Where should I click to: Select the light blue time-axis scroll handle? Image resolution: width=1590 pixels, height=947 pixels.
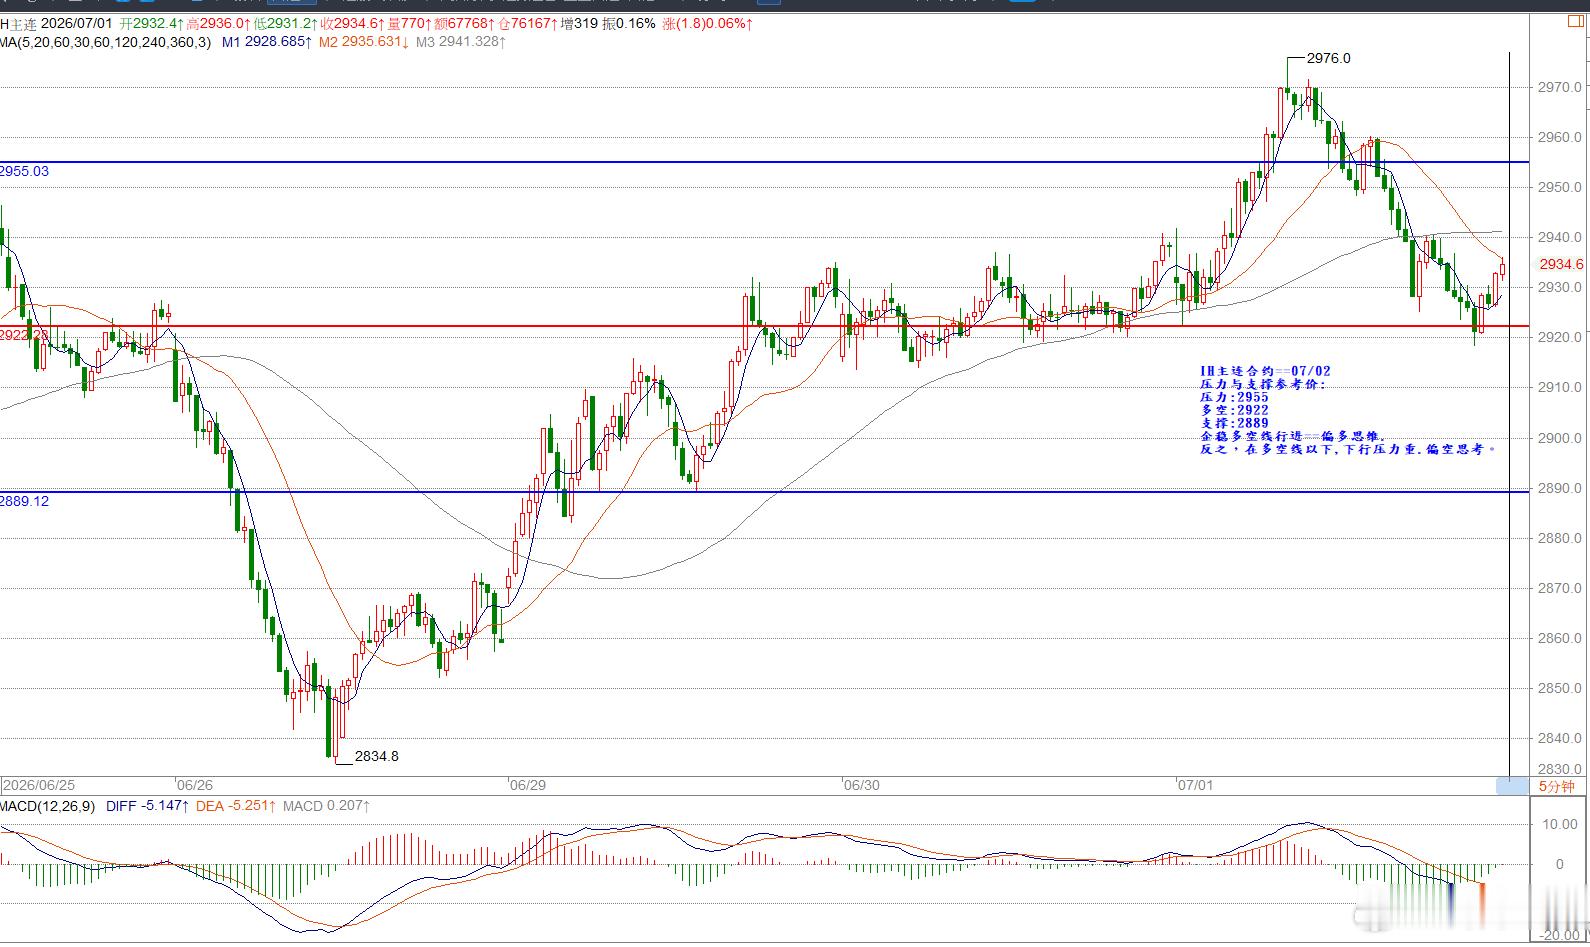pyautogui.click(x=1512, y=787)
